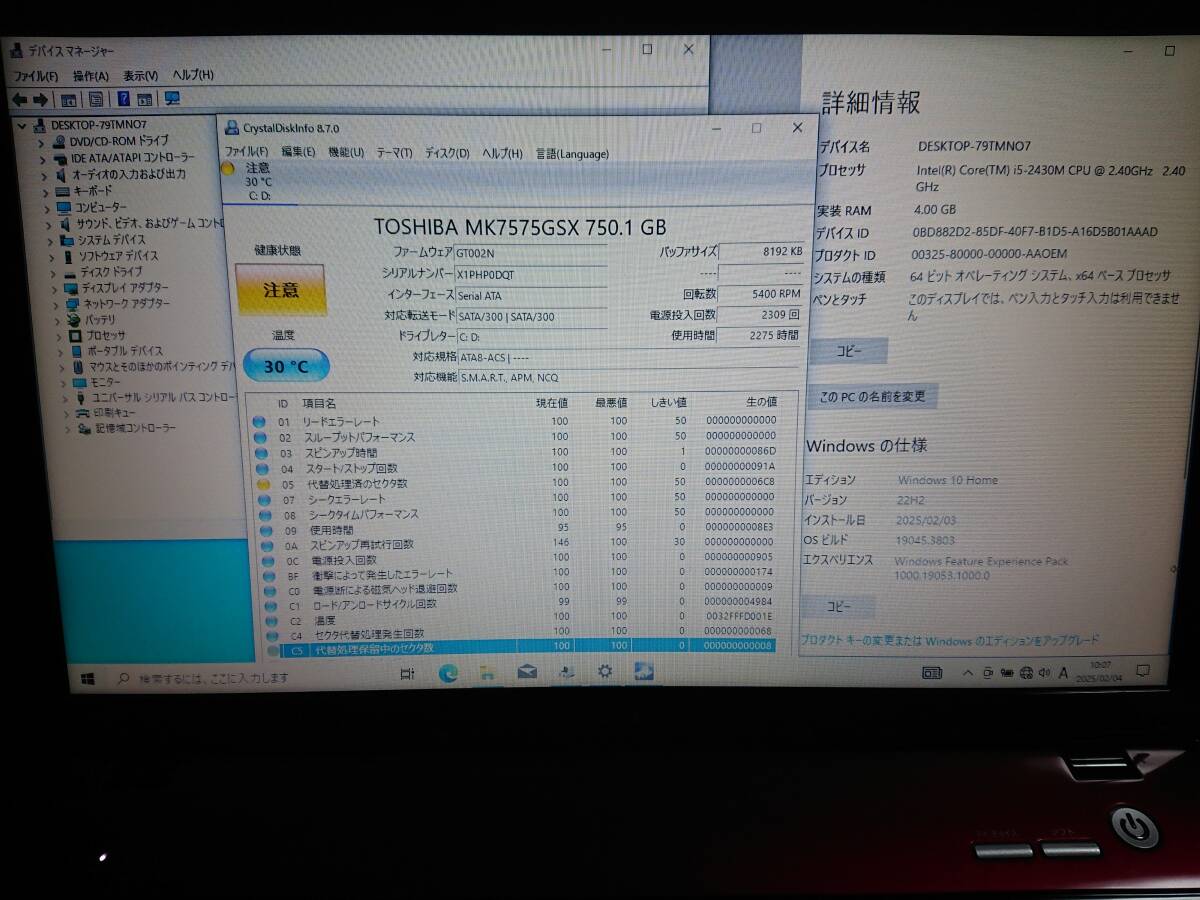The height and width of the screenshot is (900, 1200).
Task: Click この PC の名前を変更 button
Action: [x=872, y=396]
